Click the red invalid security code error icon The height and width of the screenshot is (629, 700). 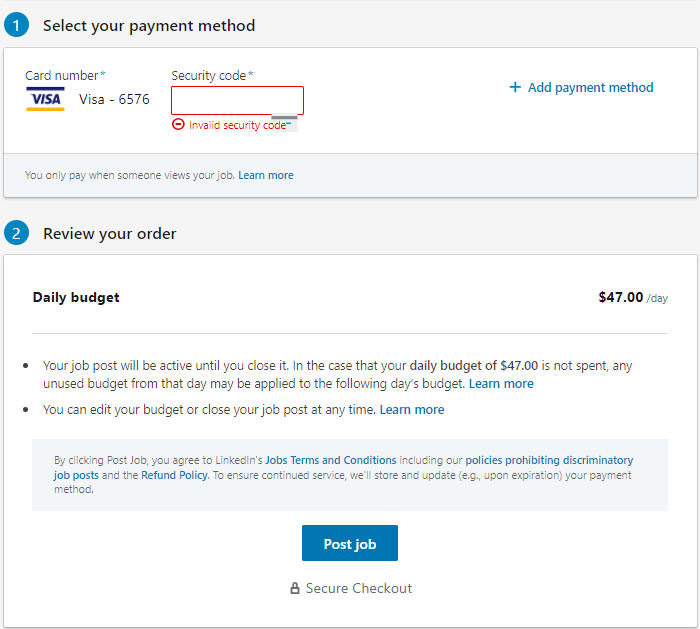pyautogui.click(x=178, y=125)
